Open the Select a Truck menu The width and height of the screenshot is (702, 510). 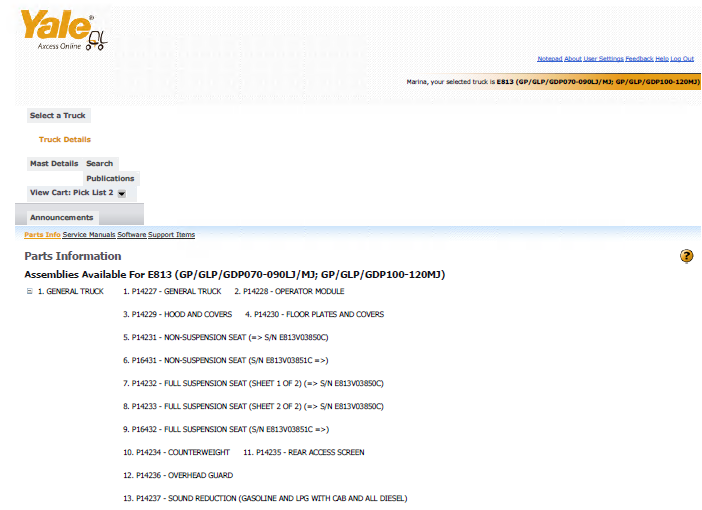click(x=57, y=116)
